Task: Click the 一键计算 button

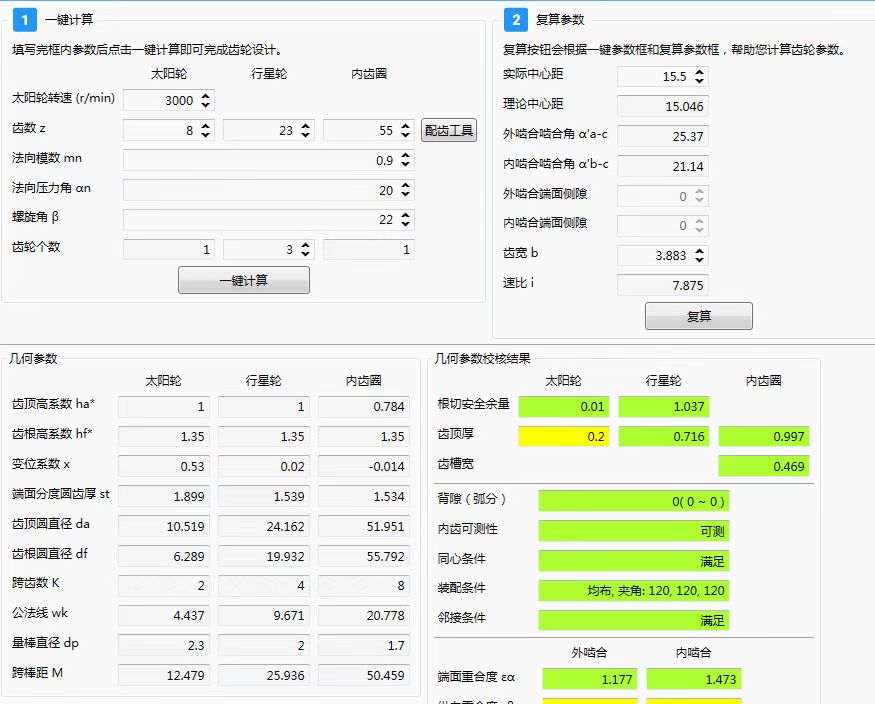Action: coord(243,280)
